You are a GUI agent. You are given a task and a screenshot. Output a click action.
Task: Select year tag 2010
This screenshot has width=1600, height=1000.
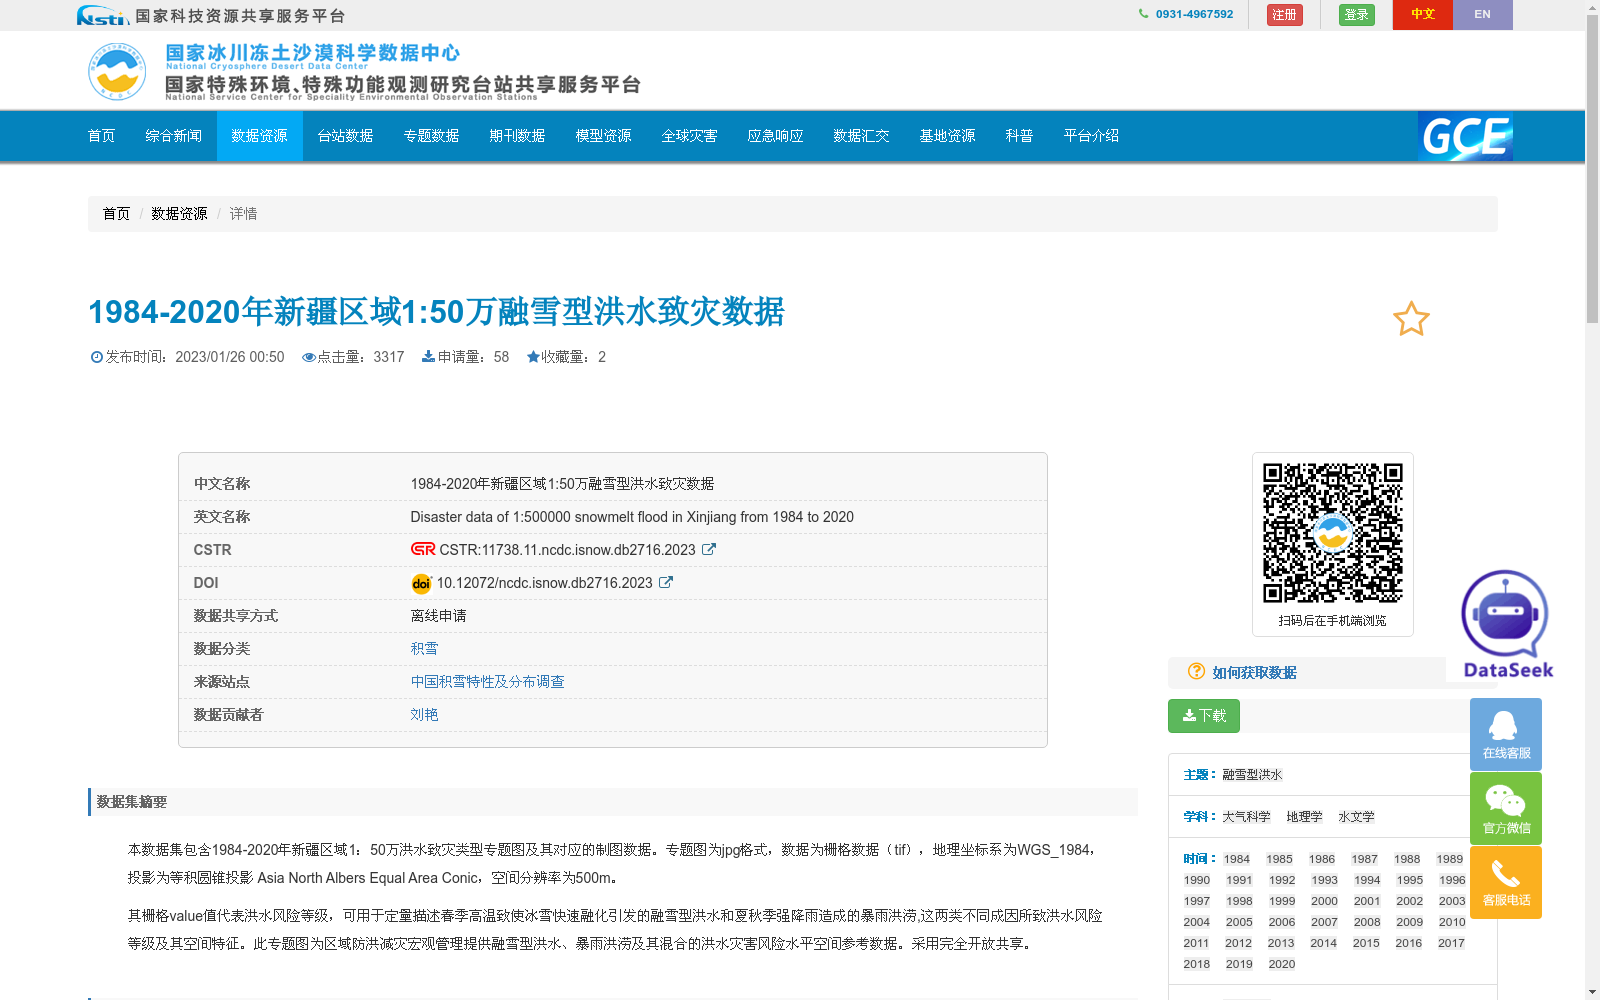coord(1453,922)
